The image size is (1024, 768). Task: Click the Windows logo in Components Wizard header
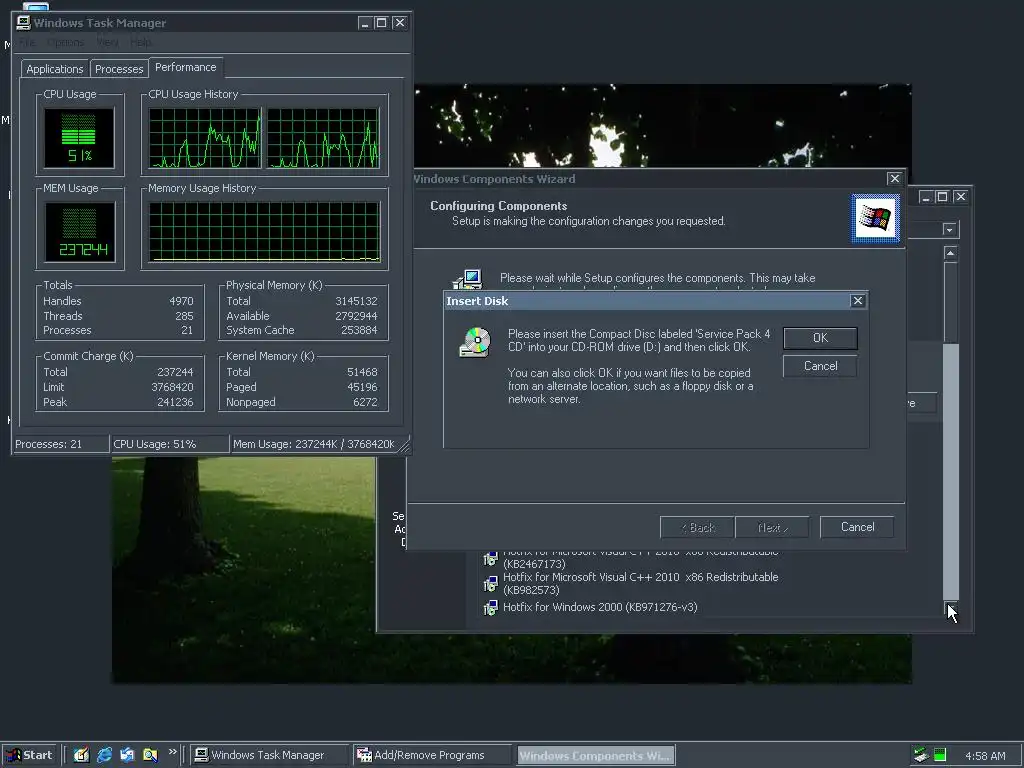click(875, 218)
